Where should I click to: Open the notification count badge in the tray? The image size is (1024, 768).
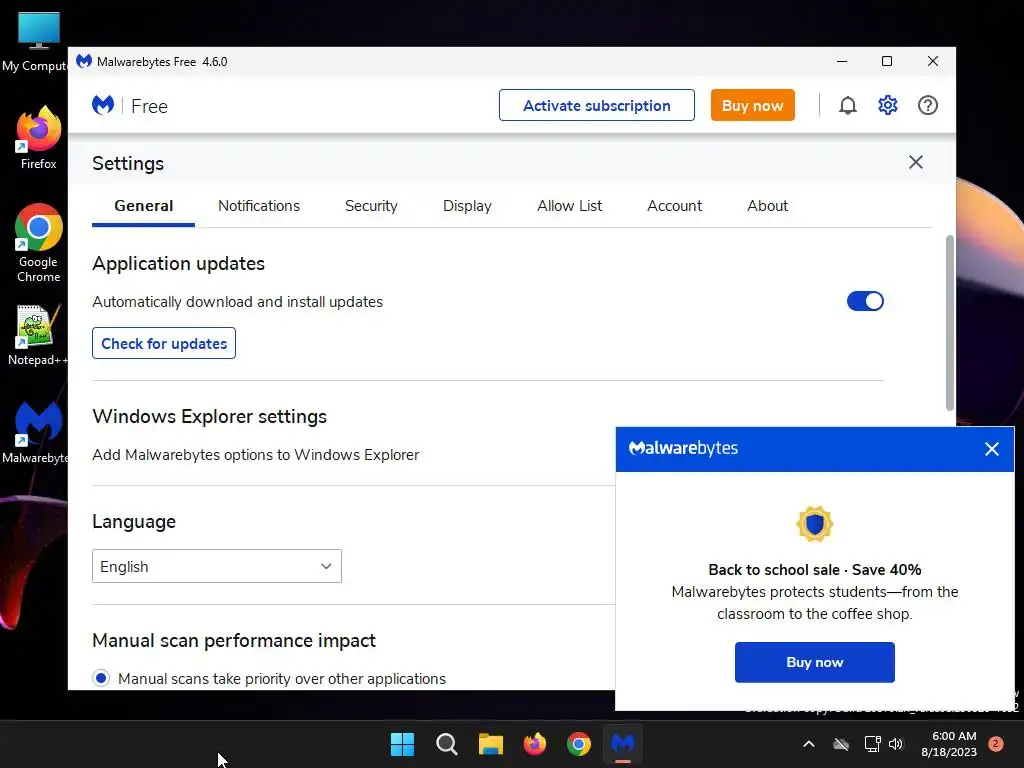coord(996,744)
